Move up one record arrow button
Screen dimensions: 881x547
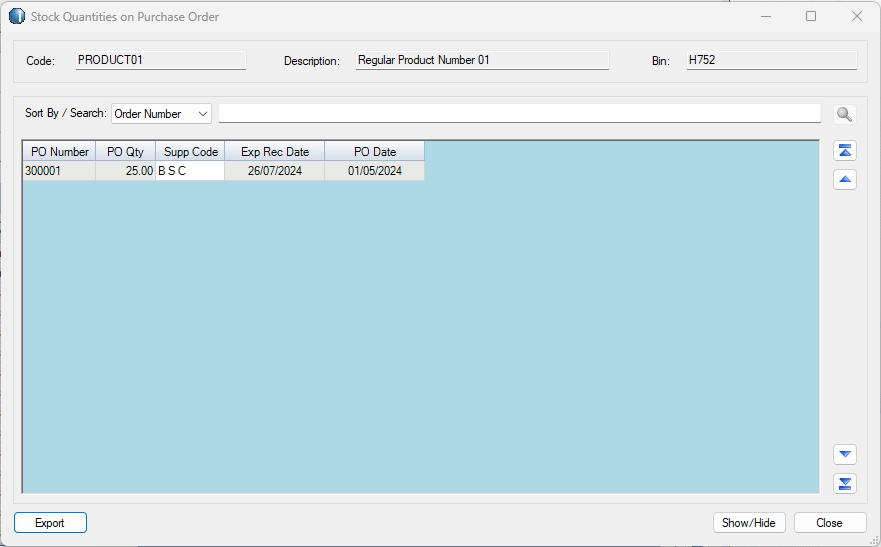tap(844, 180)
